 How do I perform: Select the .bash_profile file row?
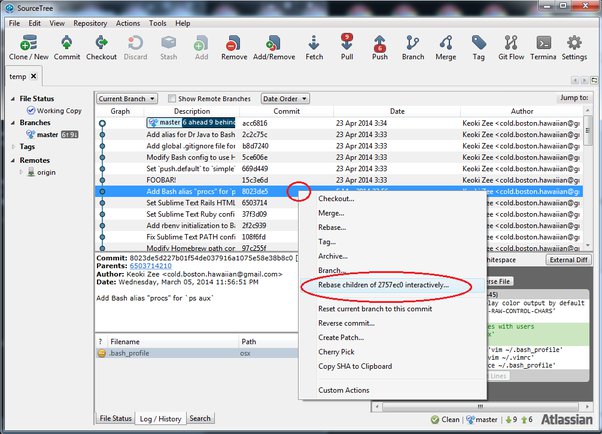[197, 353]
